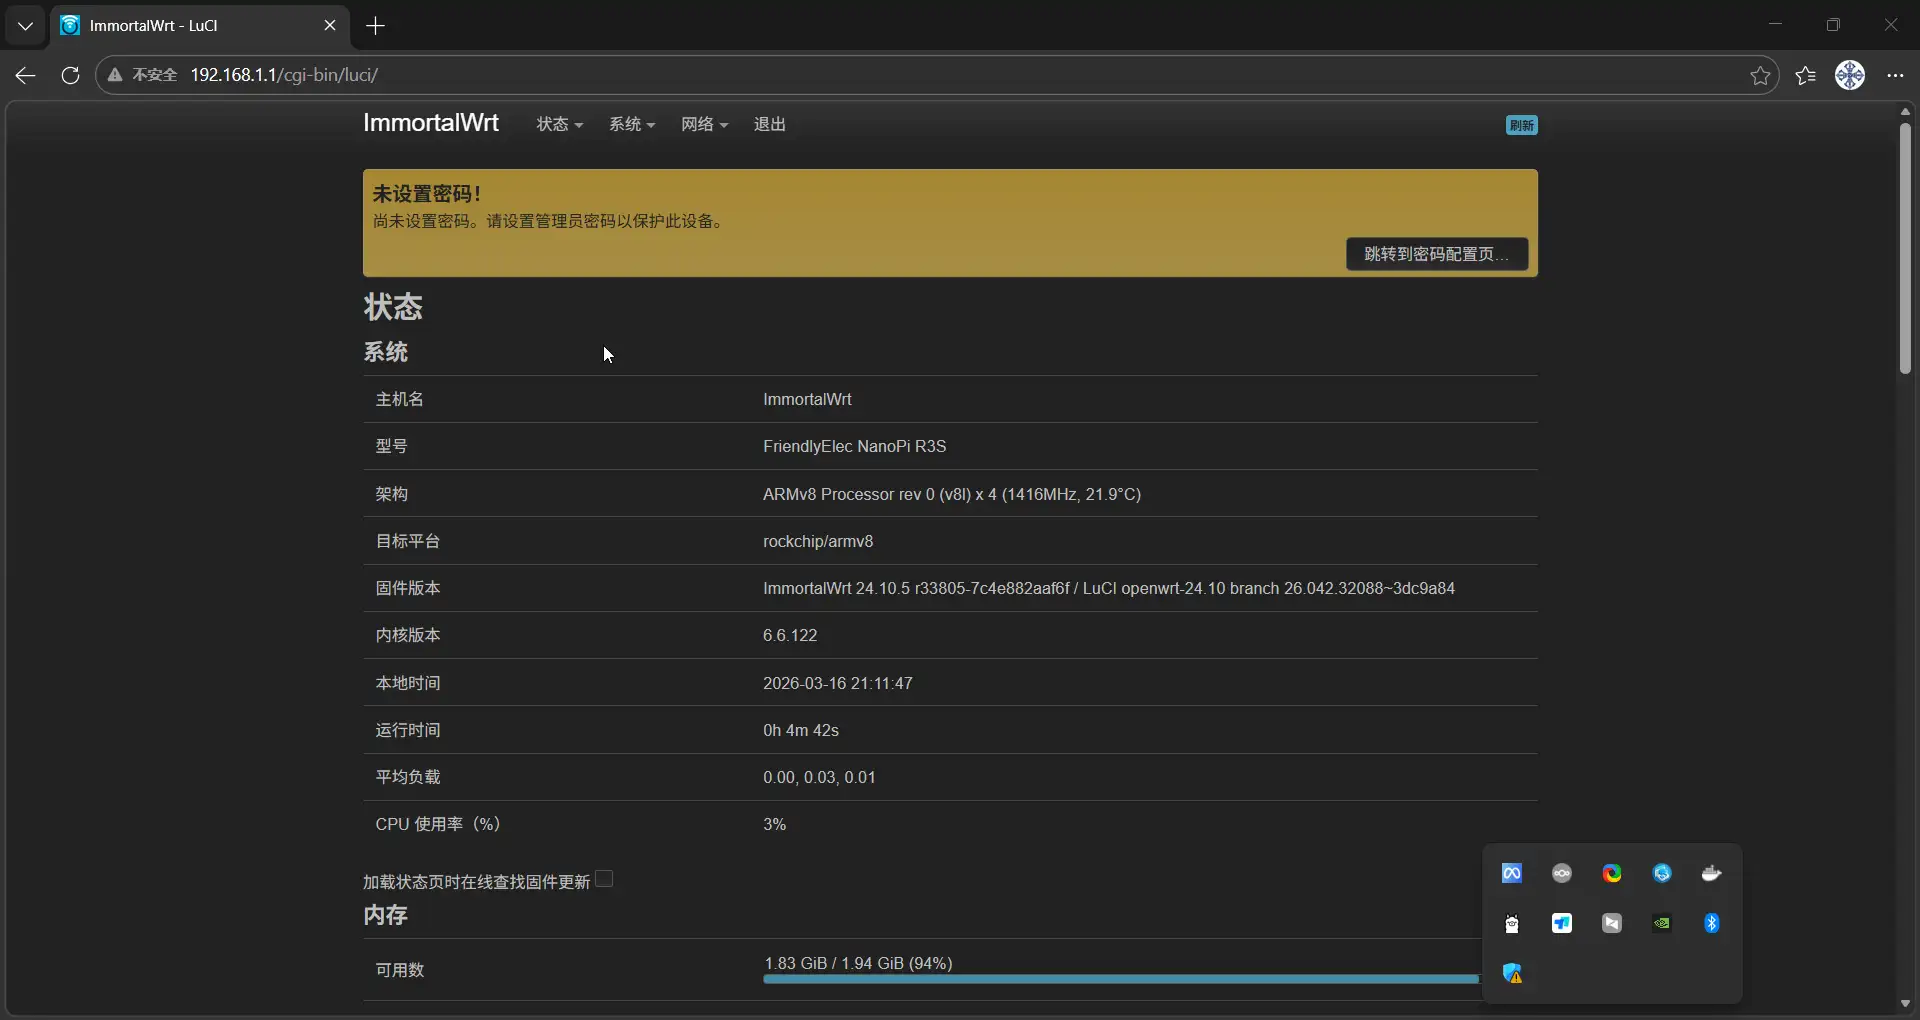The height and width of the screenshot is (1020, 1920).
Task: Click the ImmortalWrt brand link
Action: tap(430, 123)
